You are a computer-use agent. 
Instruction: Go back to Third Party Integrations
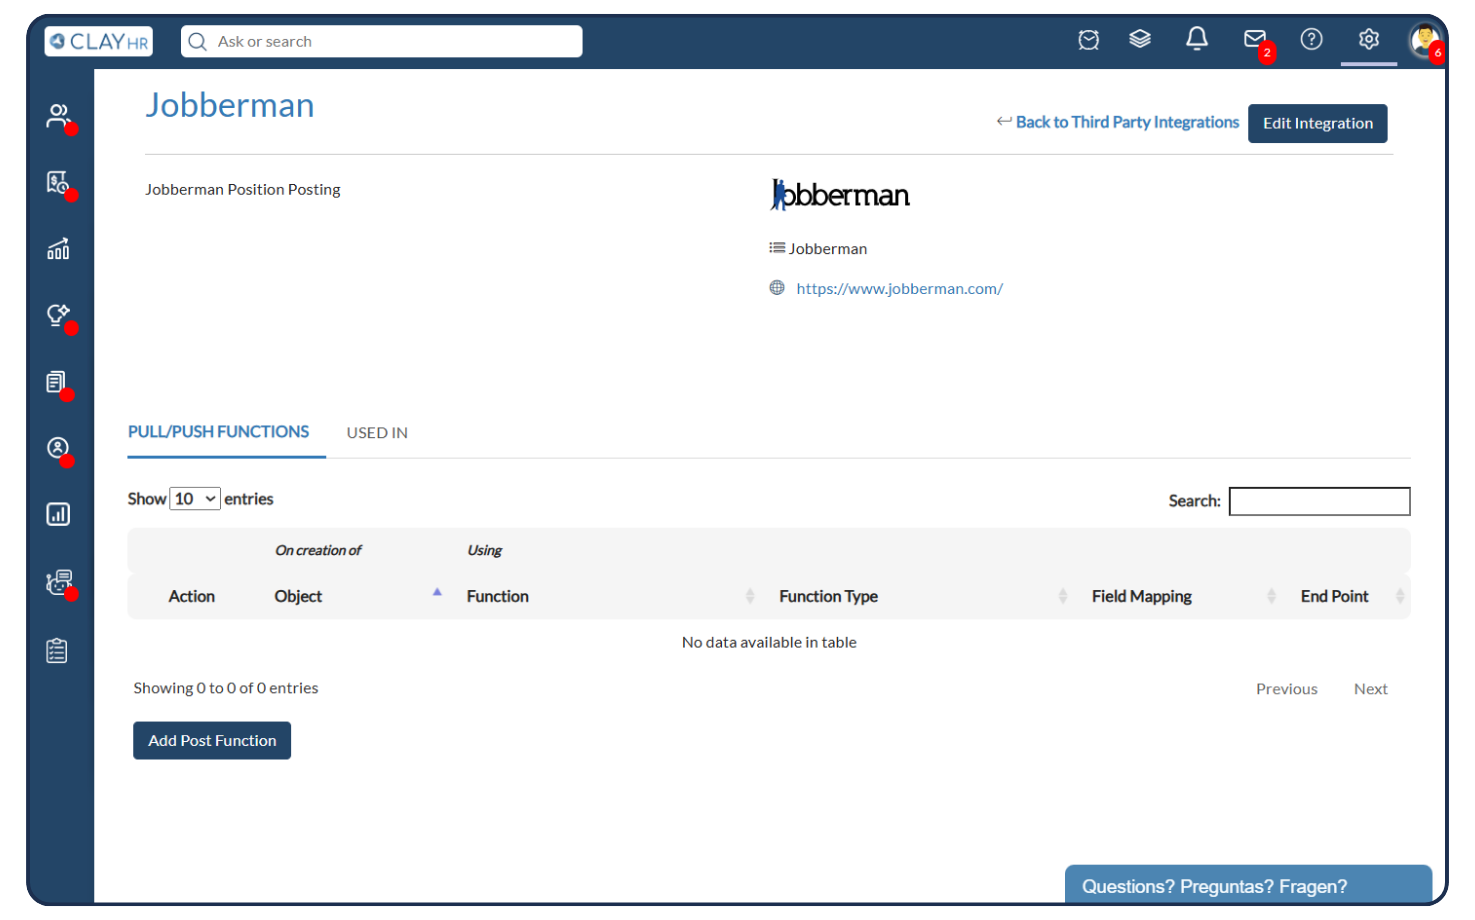(1118, 122)
